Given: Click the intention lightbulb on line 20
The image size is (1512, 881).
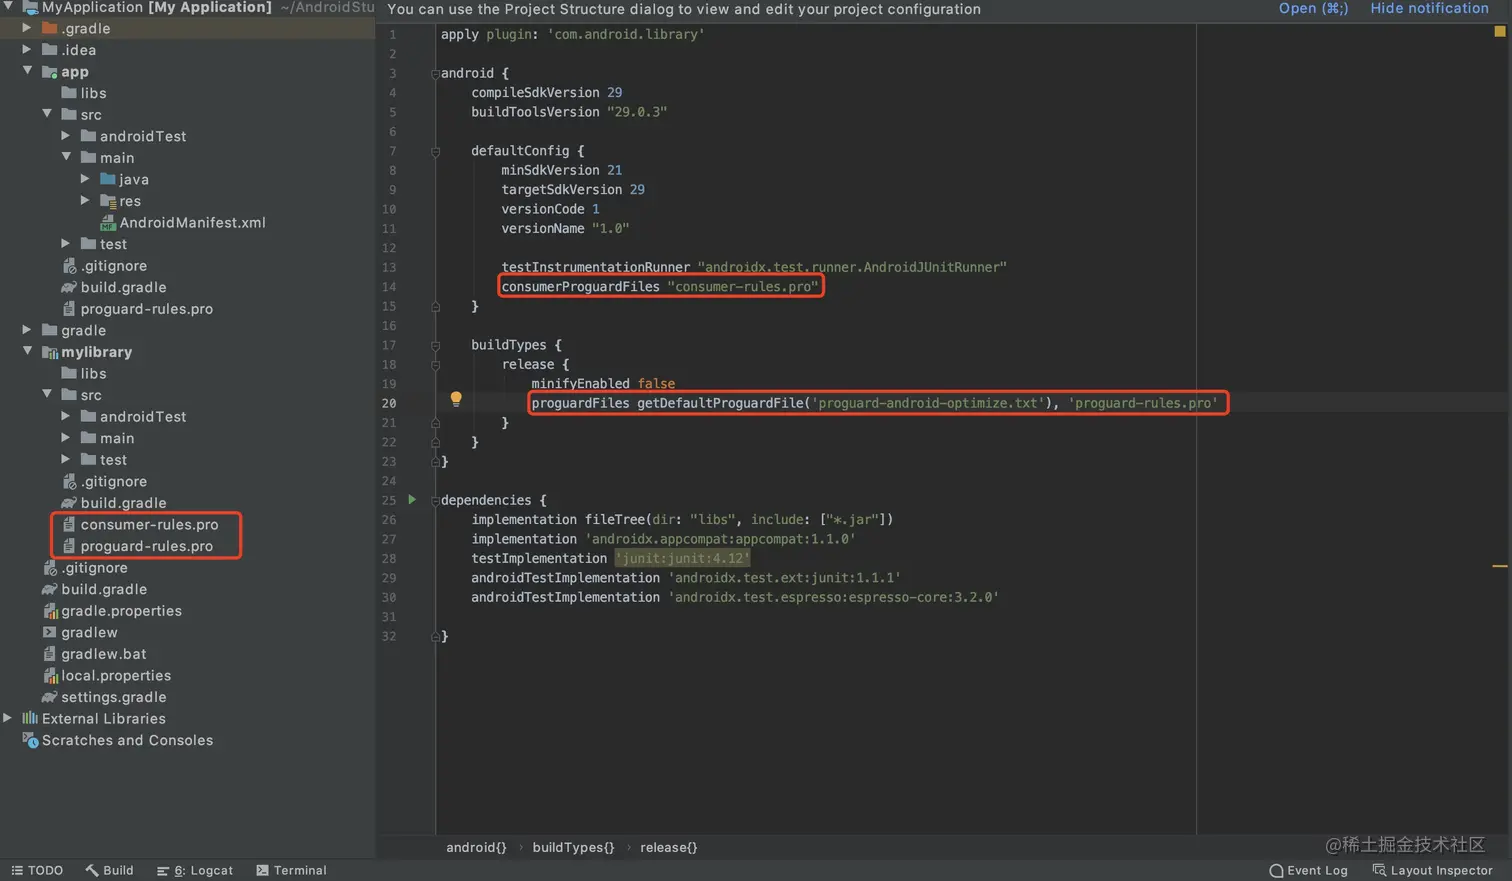Looking at the screenshot, I should [x=456, y=399].
